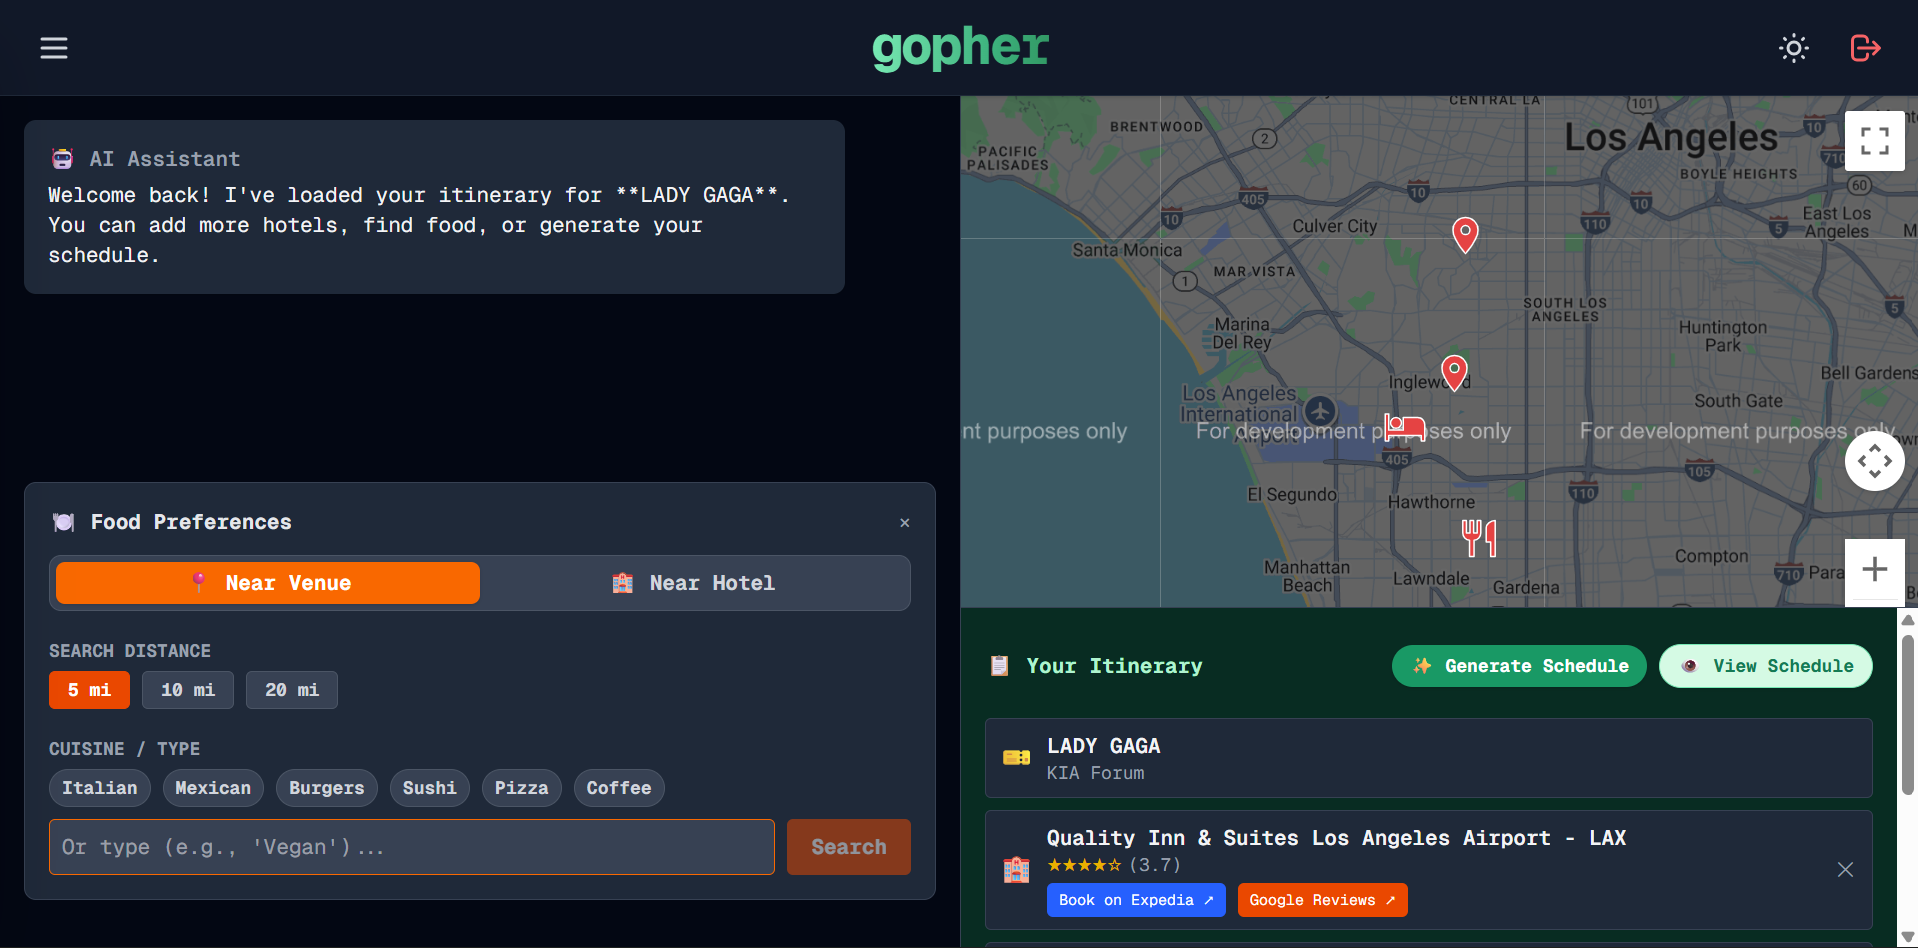The image size is (1918, 948).
Task: Switch to Near Venue tab
Action: 268,583
